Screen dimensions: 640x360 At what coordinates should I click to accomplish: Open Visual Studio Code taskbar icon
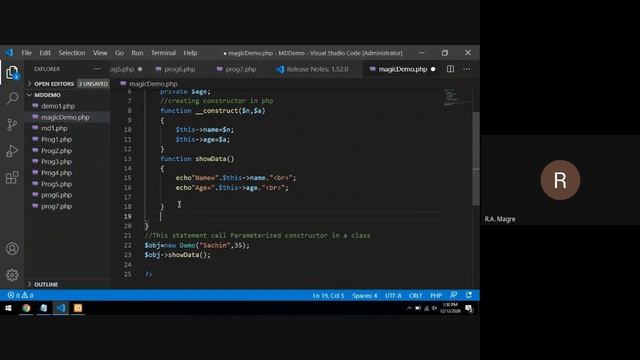tap(60, 308)
